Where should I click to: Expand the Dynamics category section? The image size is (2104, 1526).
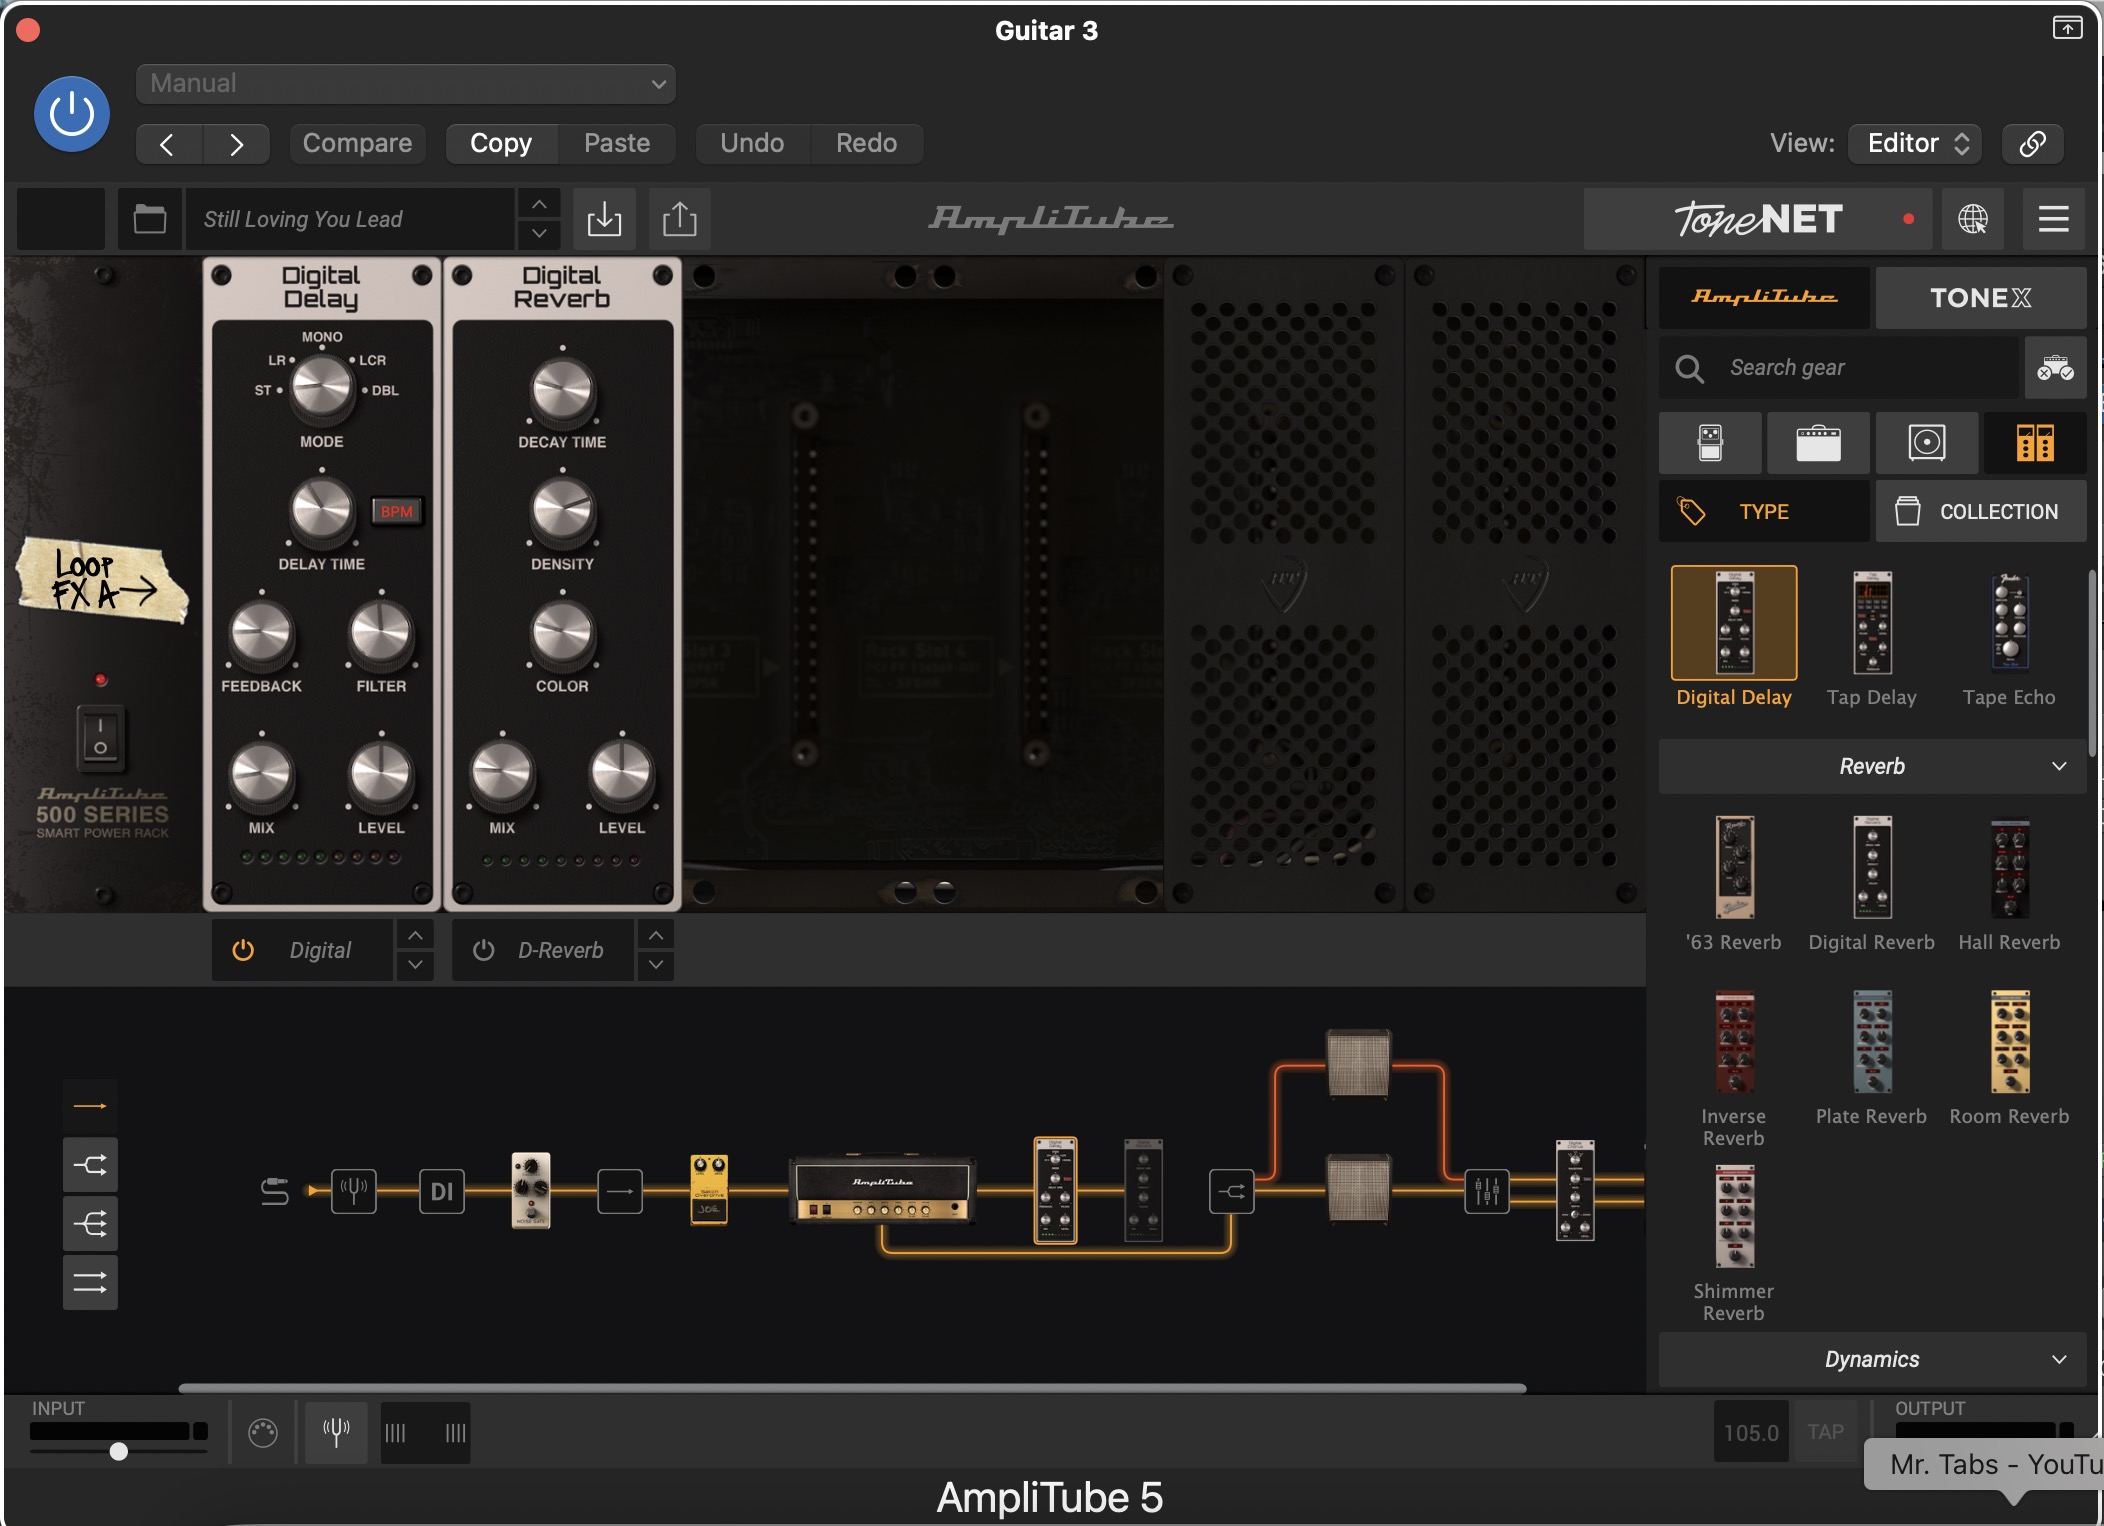(1872, 1359)
